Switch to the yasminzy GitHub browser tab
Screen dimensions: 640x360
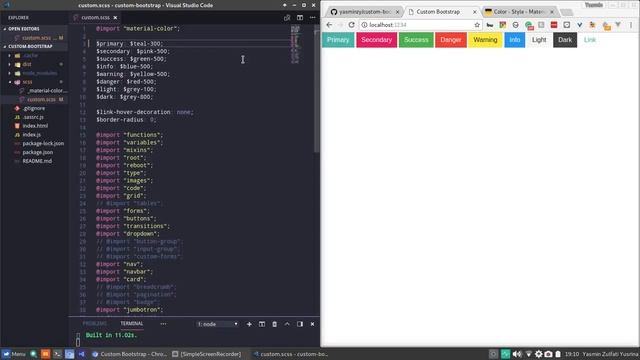364,12
